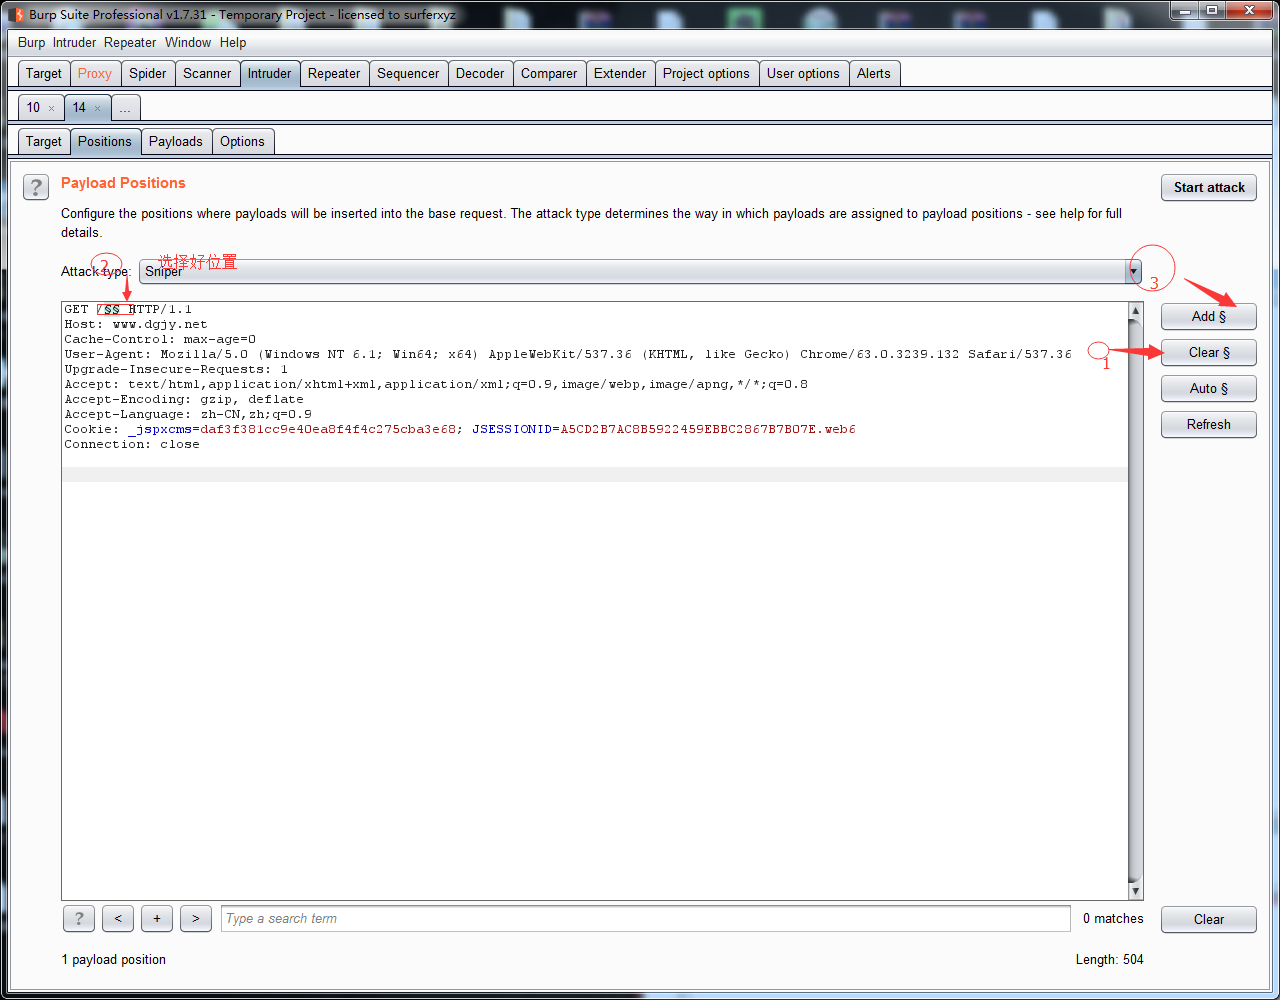
Task: Switch to Intruder's Target sub-tab
Action: pos(44,141)
